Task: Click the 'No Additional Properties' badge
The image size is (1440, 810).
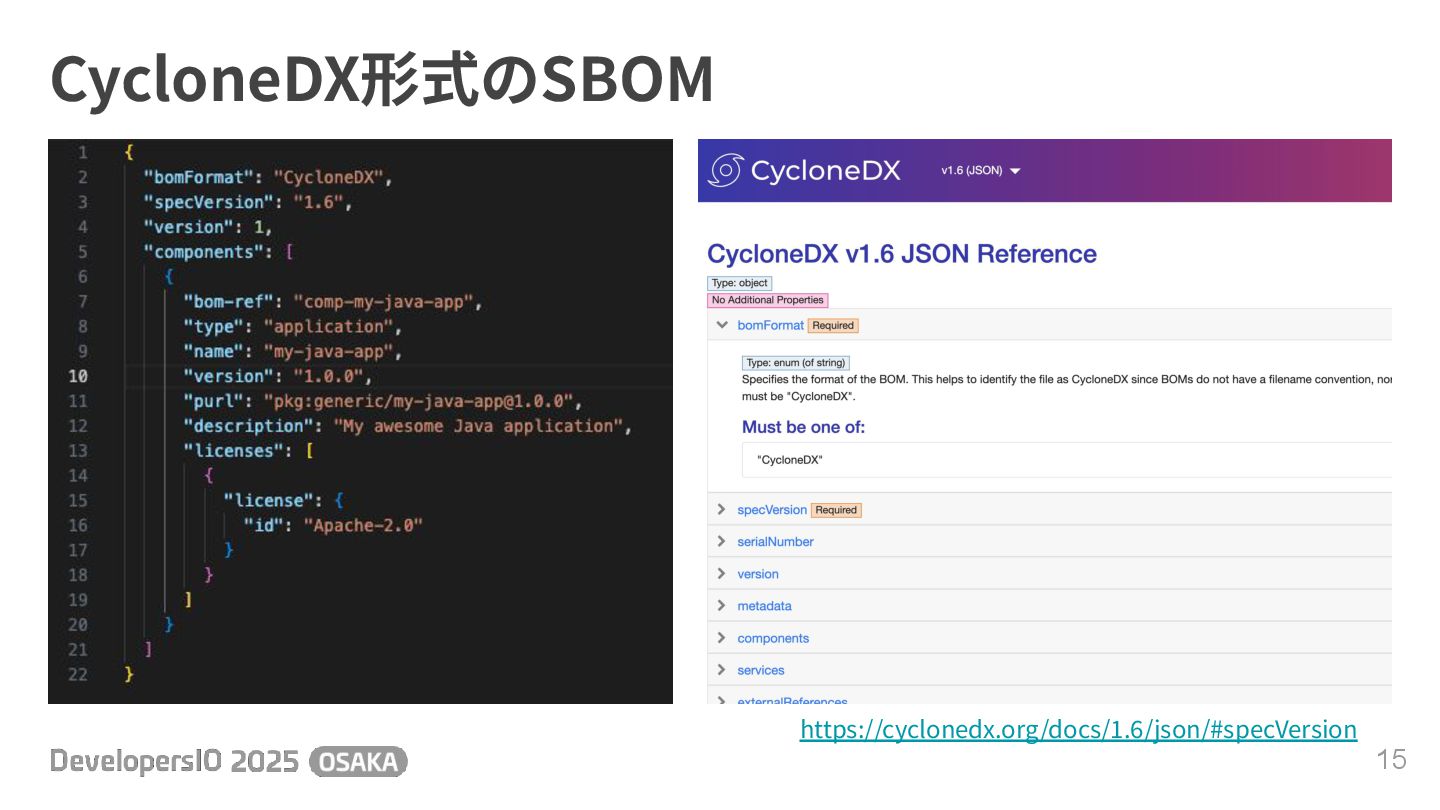Action: pos(768,300)
